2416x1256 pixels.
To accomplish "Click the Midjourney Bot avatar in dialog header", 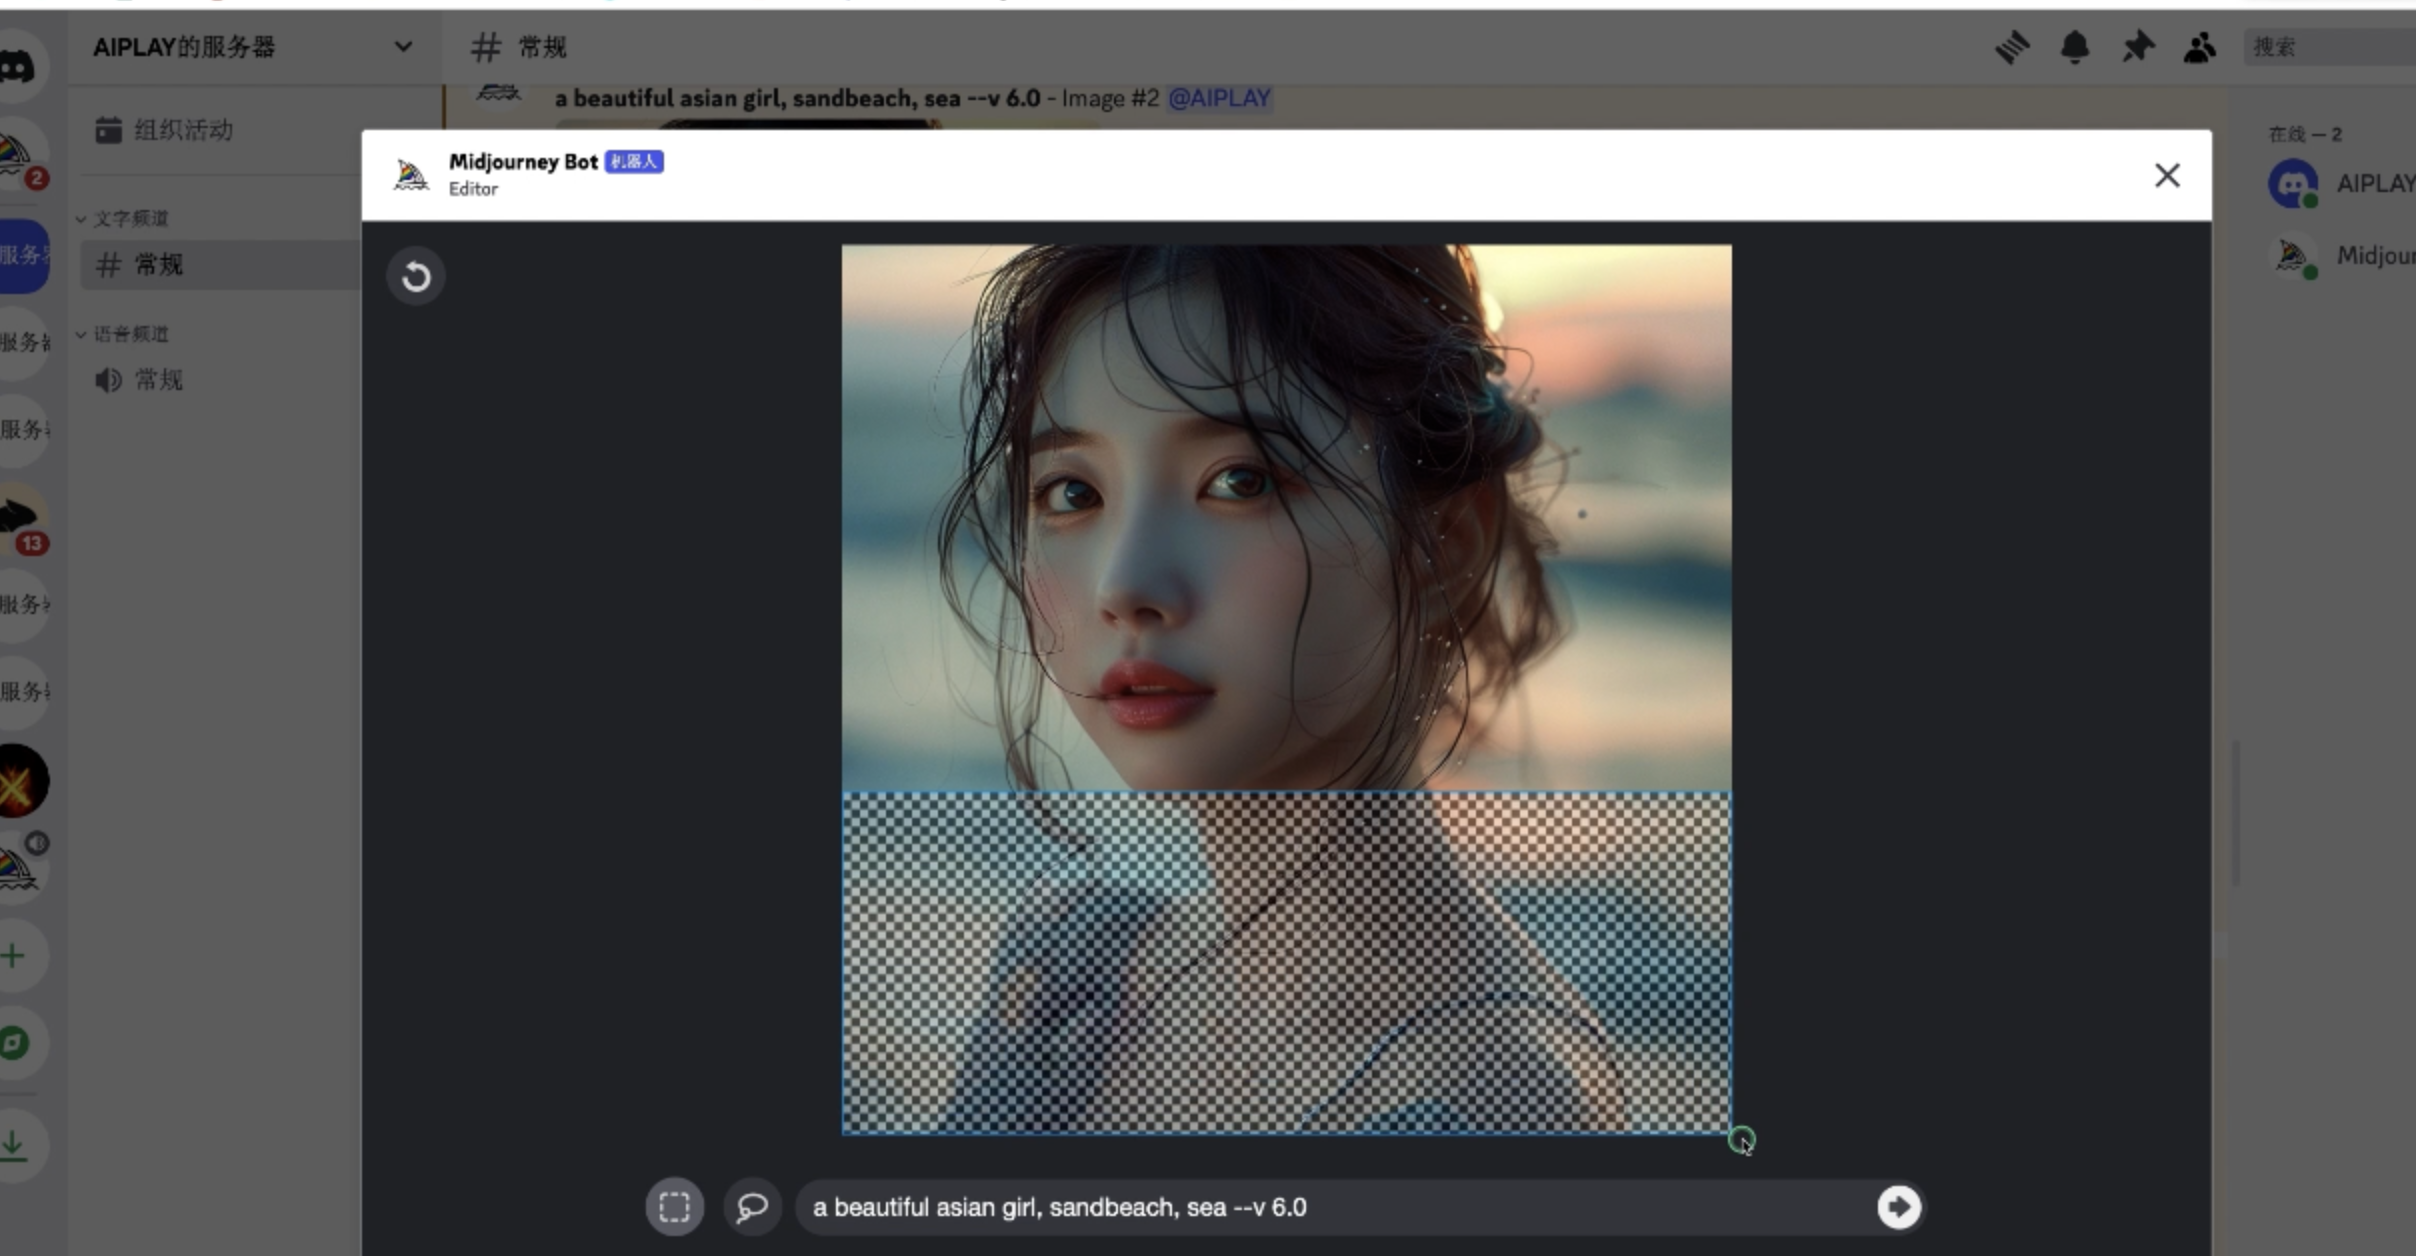I will click(411, 175).
